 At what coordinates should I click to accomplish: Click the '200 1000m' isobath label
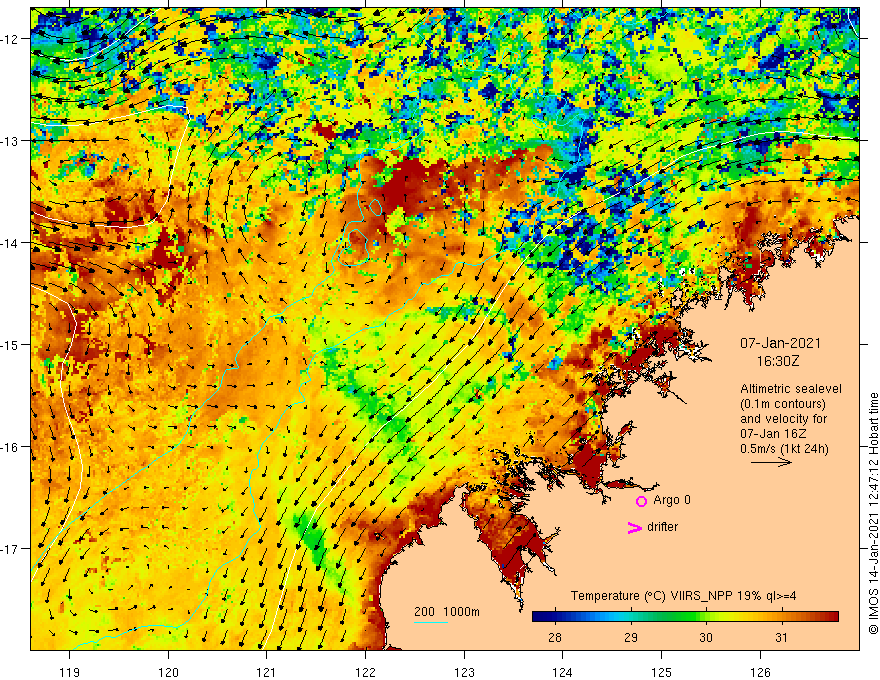pyautogui.click(x=447, y=612)
